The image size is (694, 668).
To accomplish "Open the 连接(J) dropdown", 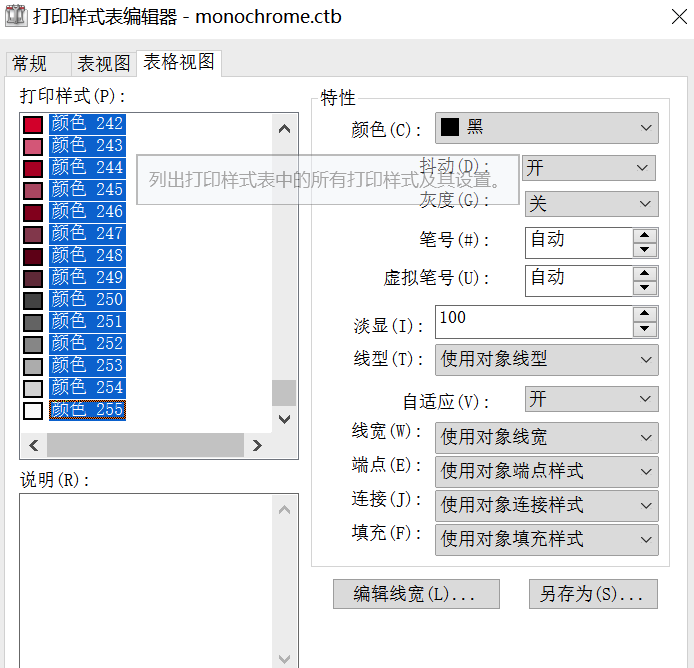I will point(547,506).
